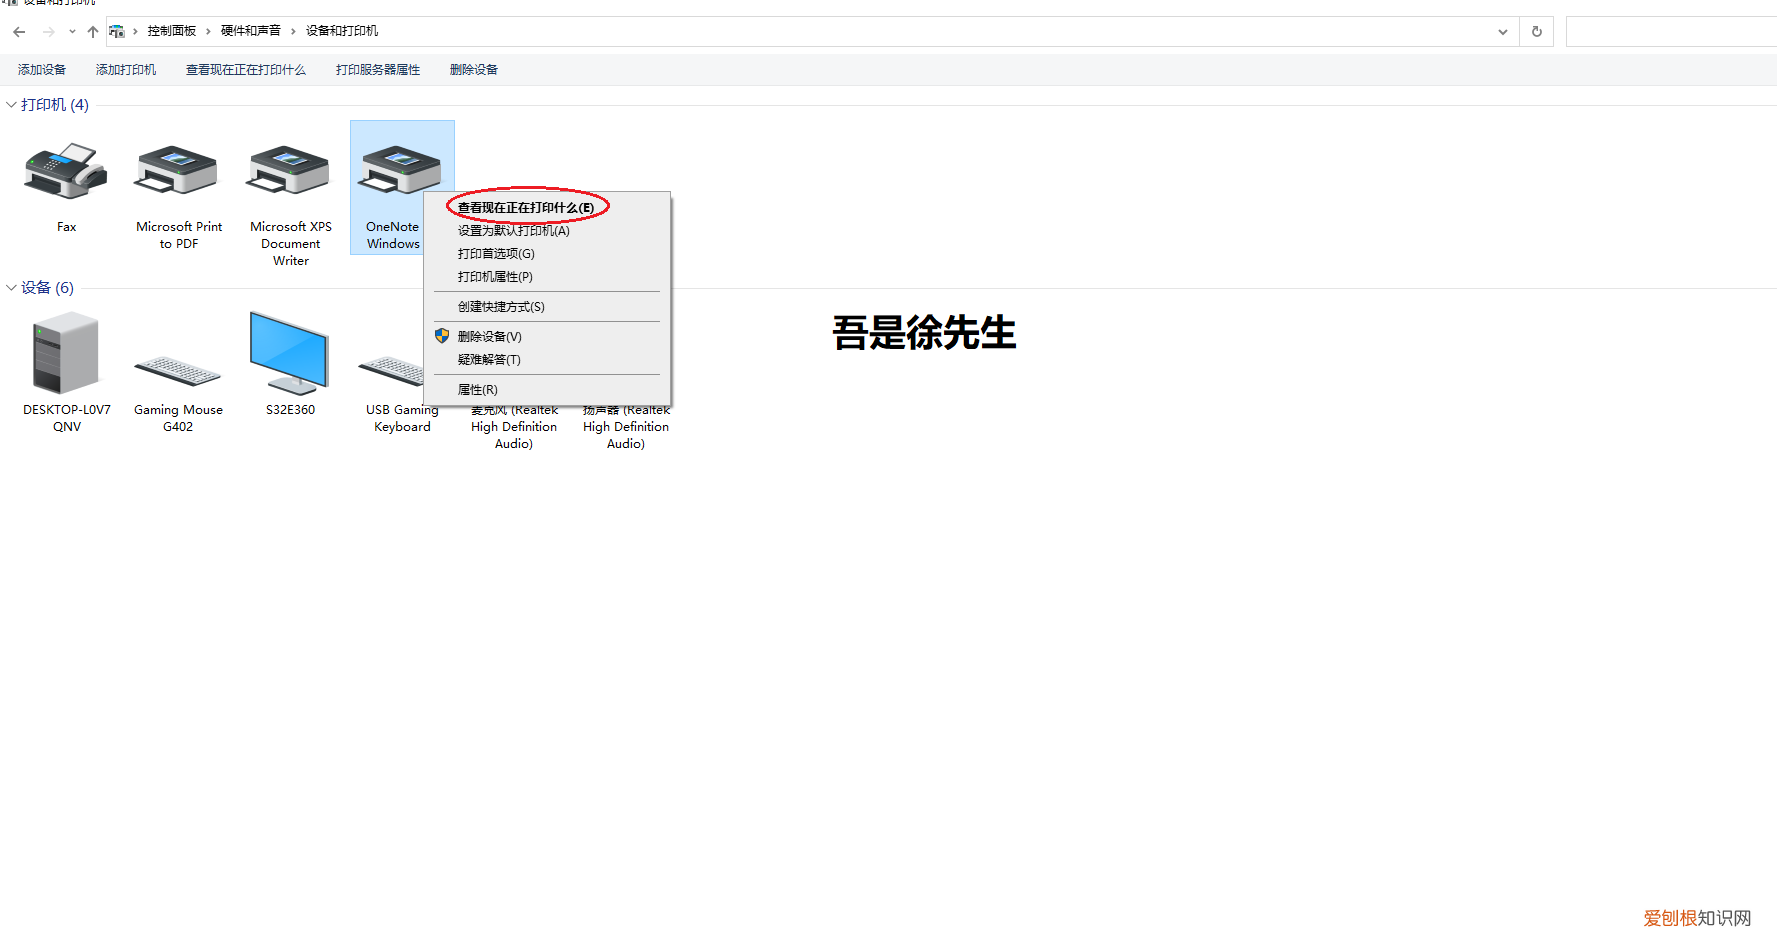Refresh the page with the refresh icon
Image resolution: width=1777 pixels, height=937 pixels.
pyautogui.click(x=1536, y=31)
